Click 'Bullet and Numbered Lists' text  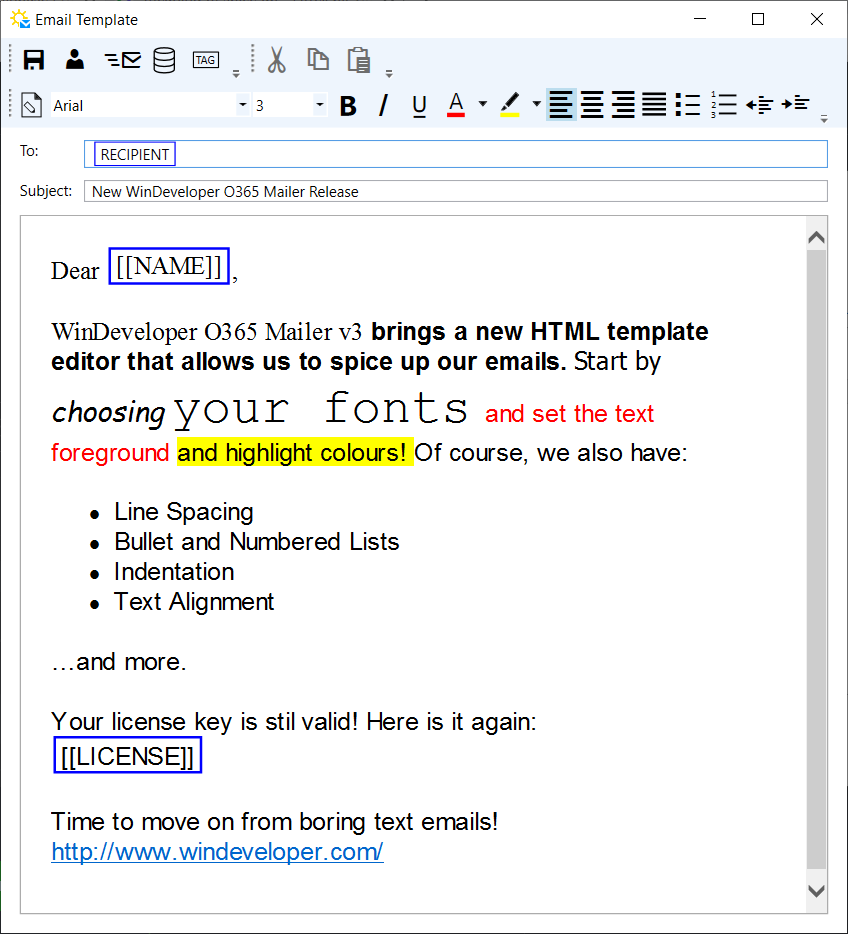click(257, 542)
